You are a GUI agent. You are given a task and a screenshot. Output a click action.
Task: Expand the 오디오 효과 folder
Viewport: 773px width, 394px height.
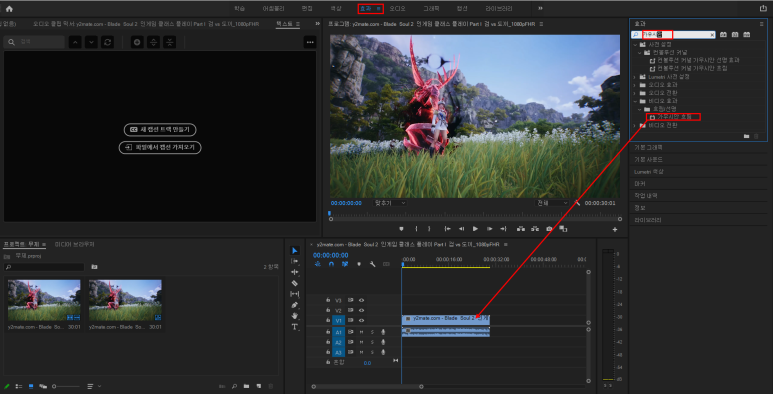pyautogui.click(x=635, y=85)
